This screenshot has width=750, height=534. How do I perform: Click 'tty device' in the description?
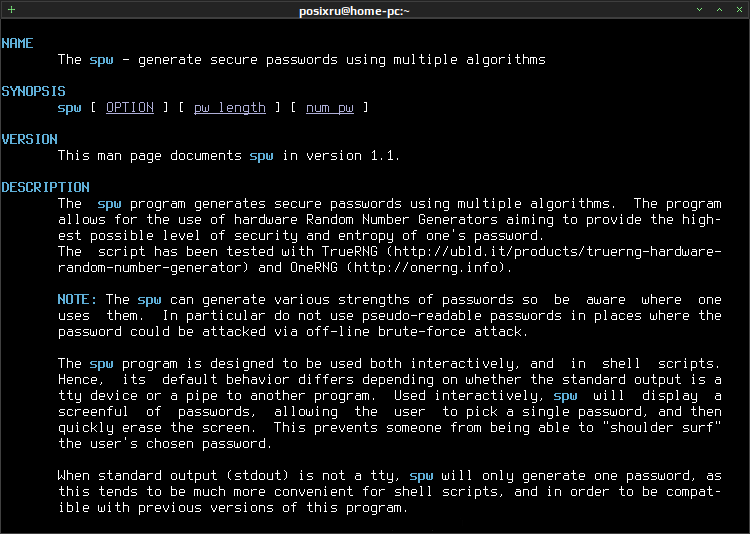(98, 396)
